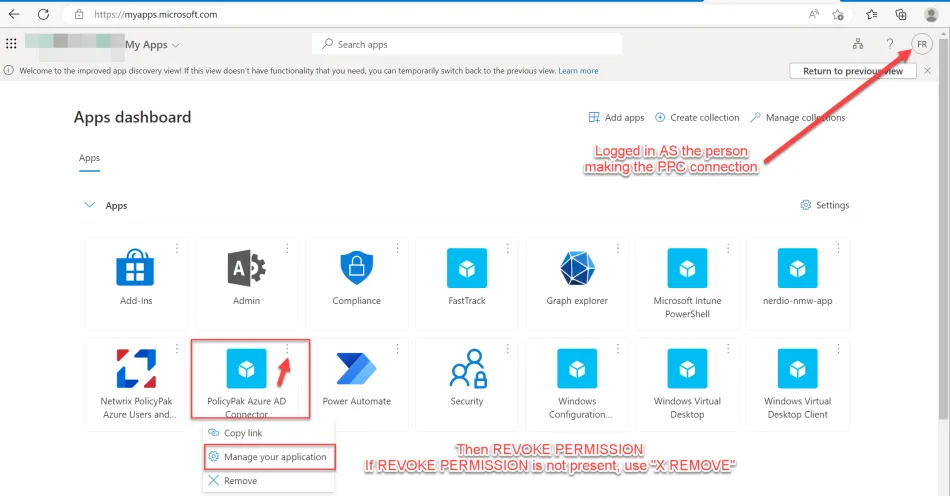Open the FR account profile menu
The width and height of the screenshot is (950, 496).
[922, 44]
